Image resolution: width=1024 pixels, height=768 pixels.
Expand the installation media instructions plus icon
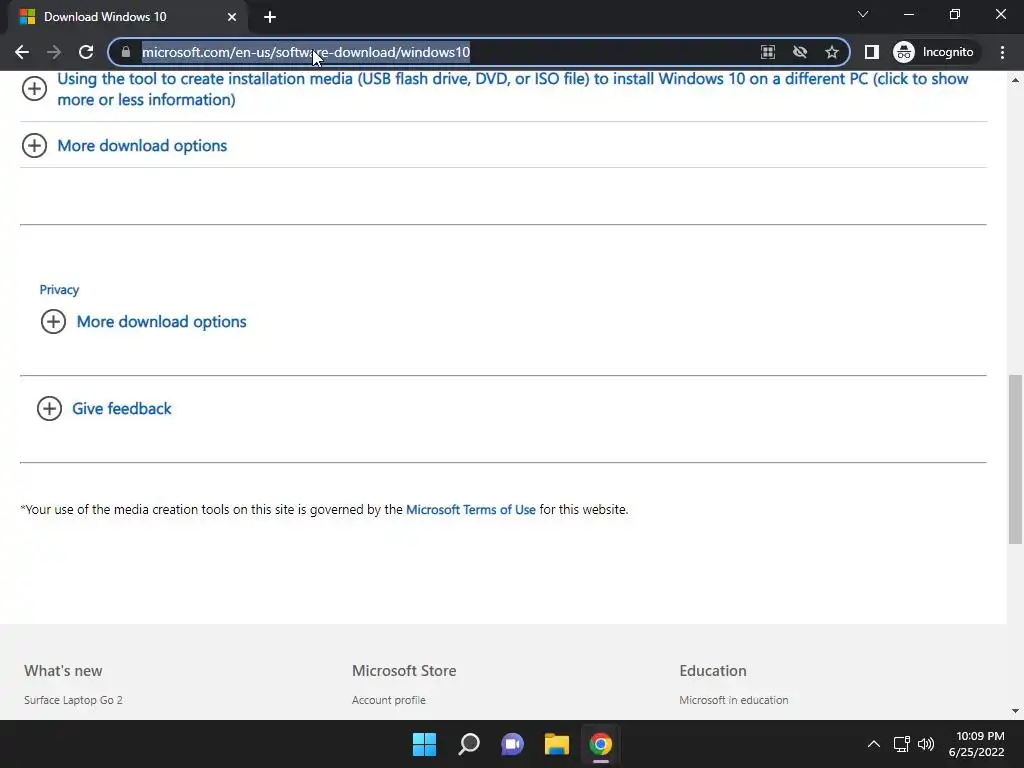pyautogui.click(x=35, y=88)
